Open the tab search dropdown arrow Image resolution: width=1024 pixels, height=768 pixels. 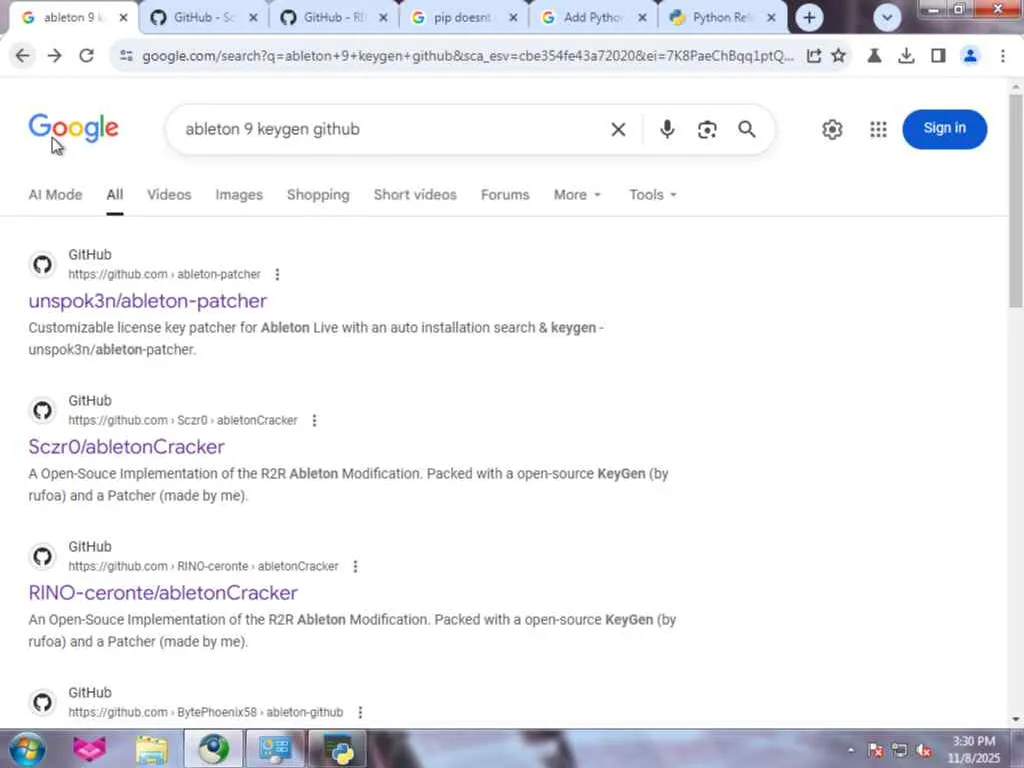tap(887, 18)
